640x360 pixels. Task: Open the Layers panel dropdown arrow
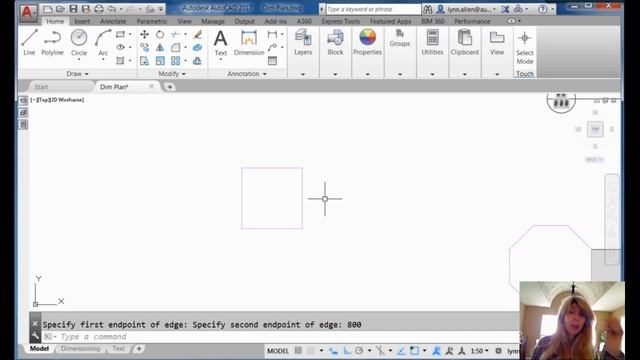303,74
